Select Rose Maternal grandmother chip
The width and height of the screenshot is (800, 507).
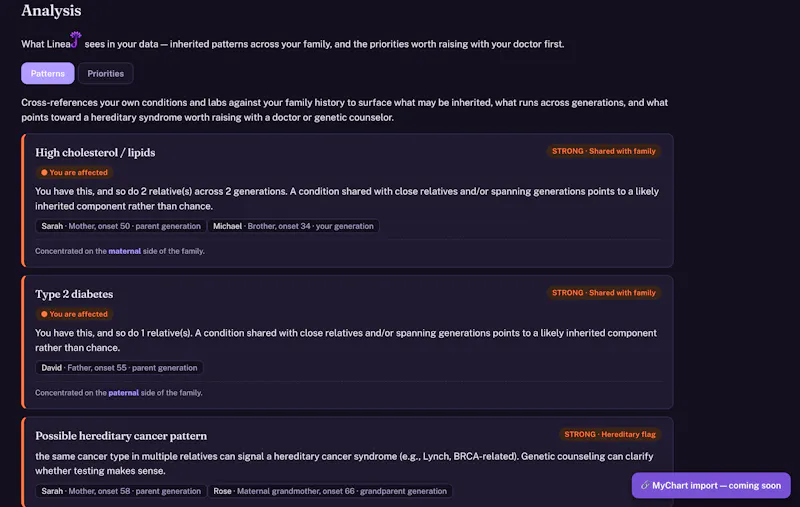(x=330, y=491)
